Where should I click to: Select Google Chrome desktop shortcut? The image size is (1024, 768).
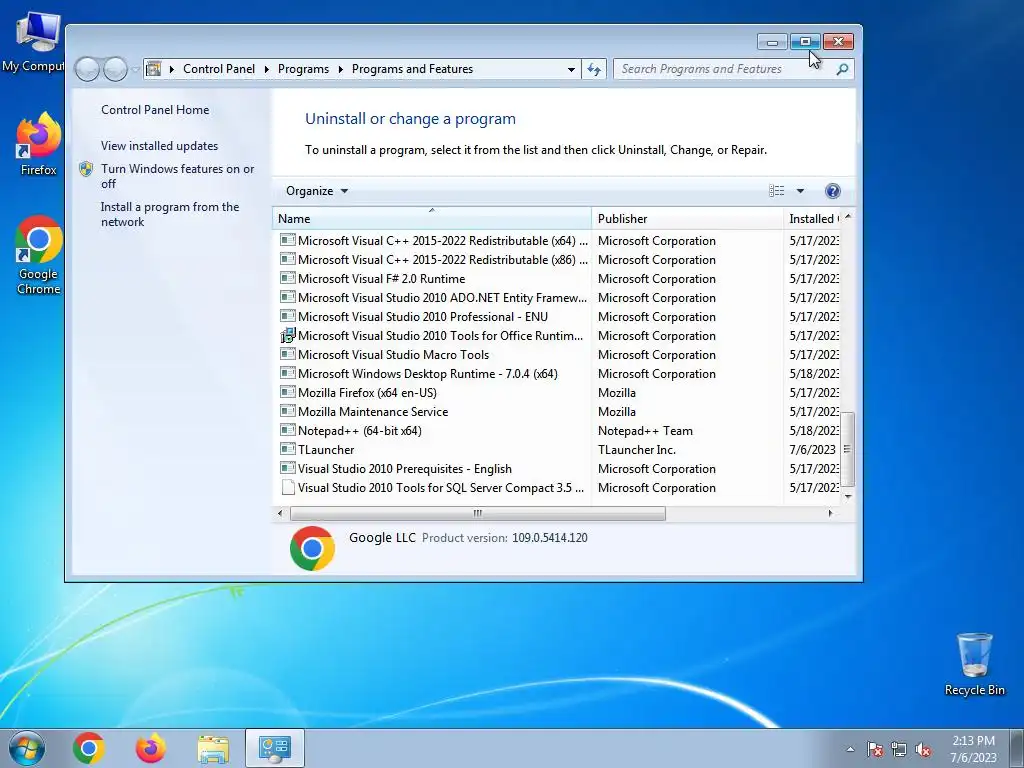(x=38, y=255)
